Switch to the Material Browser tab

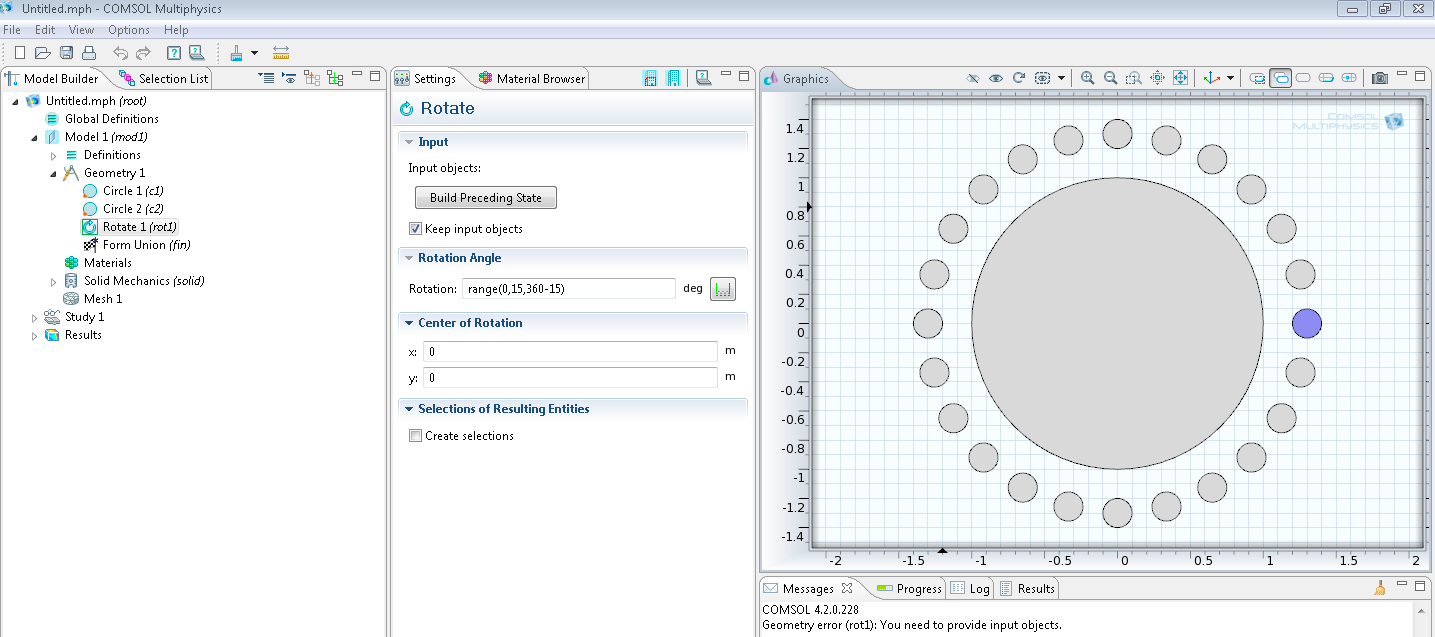(531, 78)
